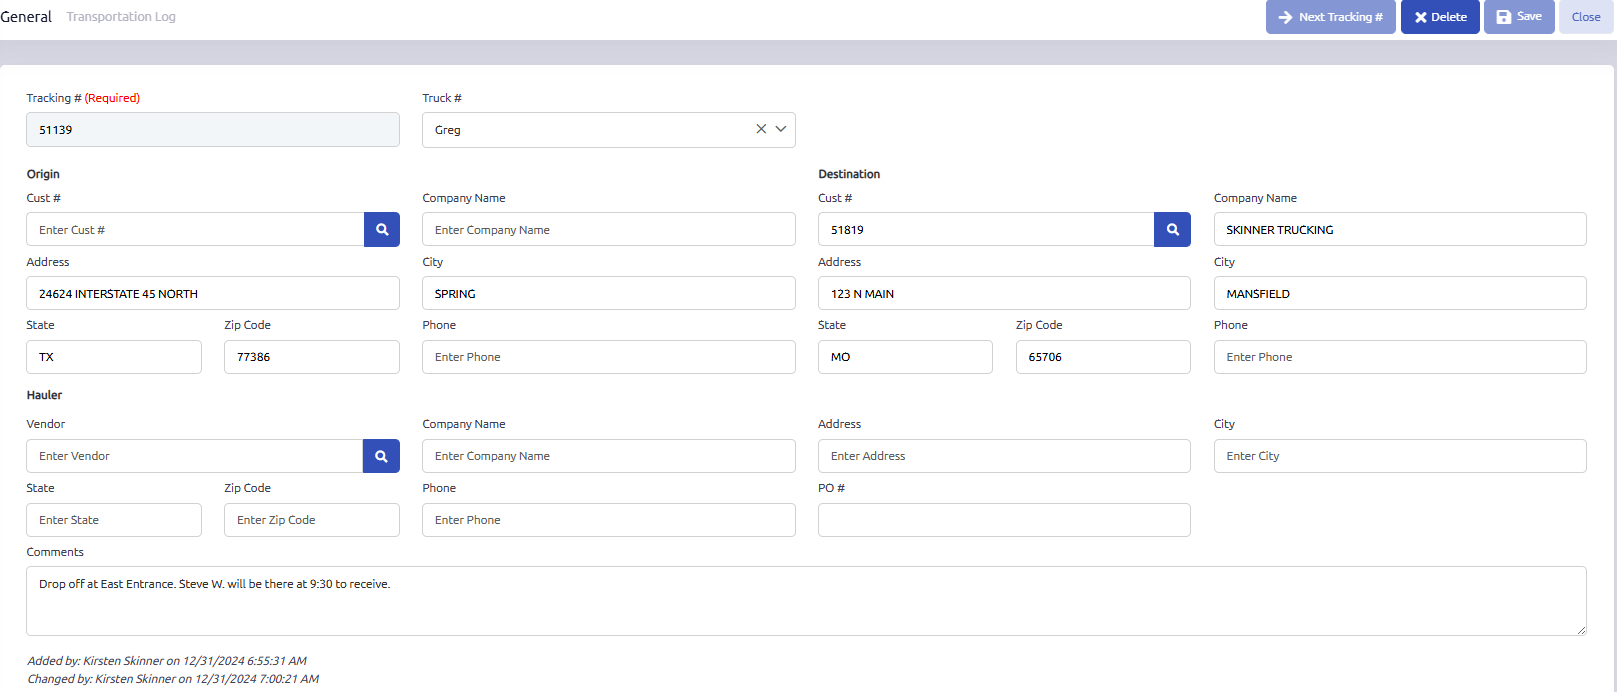Focus the destination Phone field
The image size is (1617, 692).
(x=1400, y=357)
